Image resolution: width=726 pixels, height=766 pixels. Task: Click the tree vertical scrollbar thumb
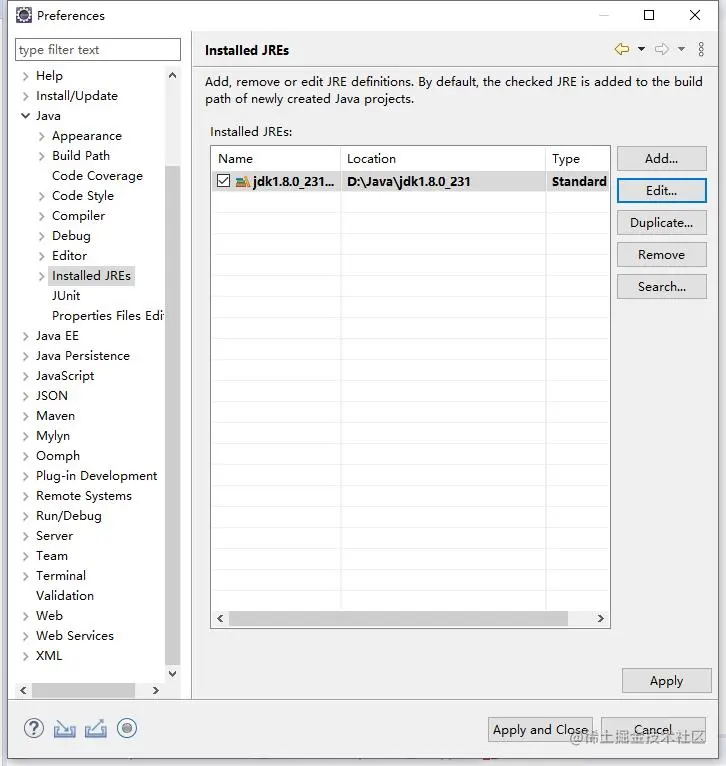[172, 415]
